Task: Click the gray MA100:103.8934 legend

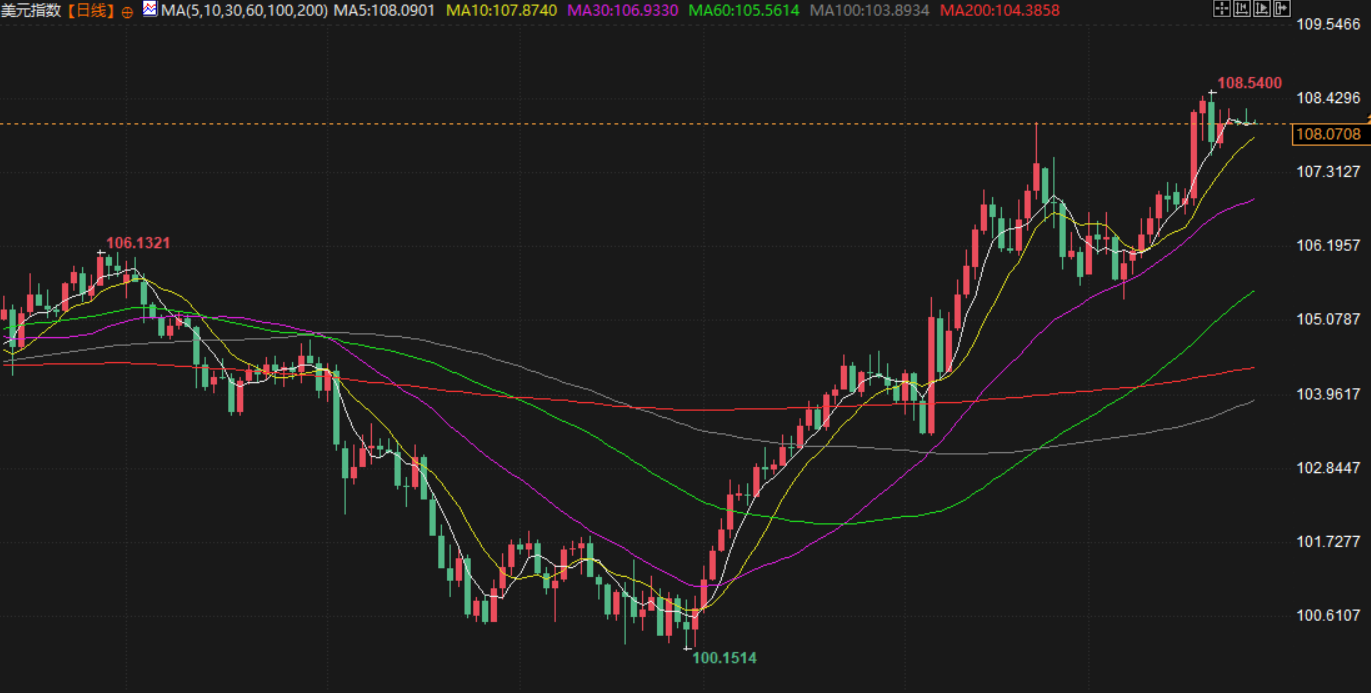Action: tap(869, 11)
